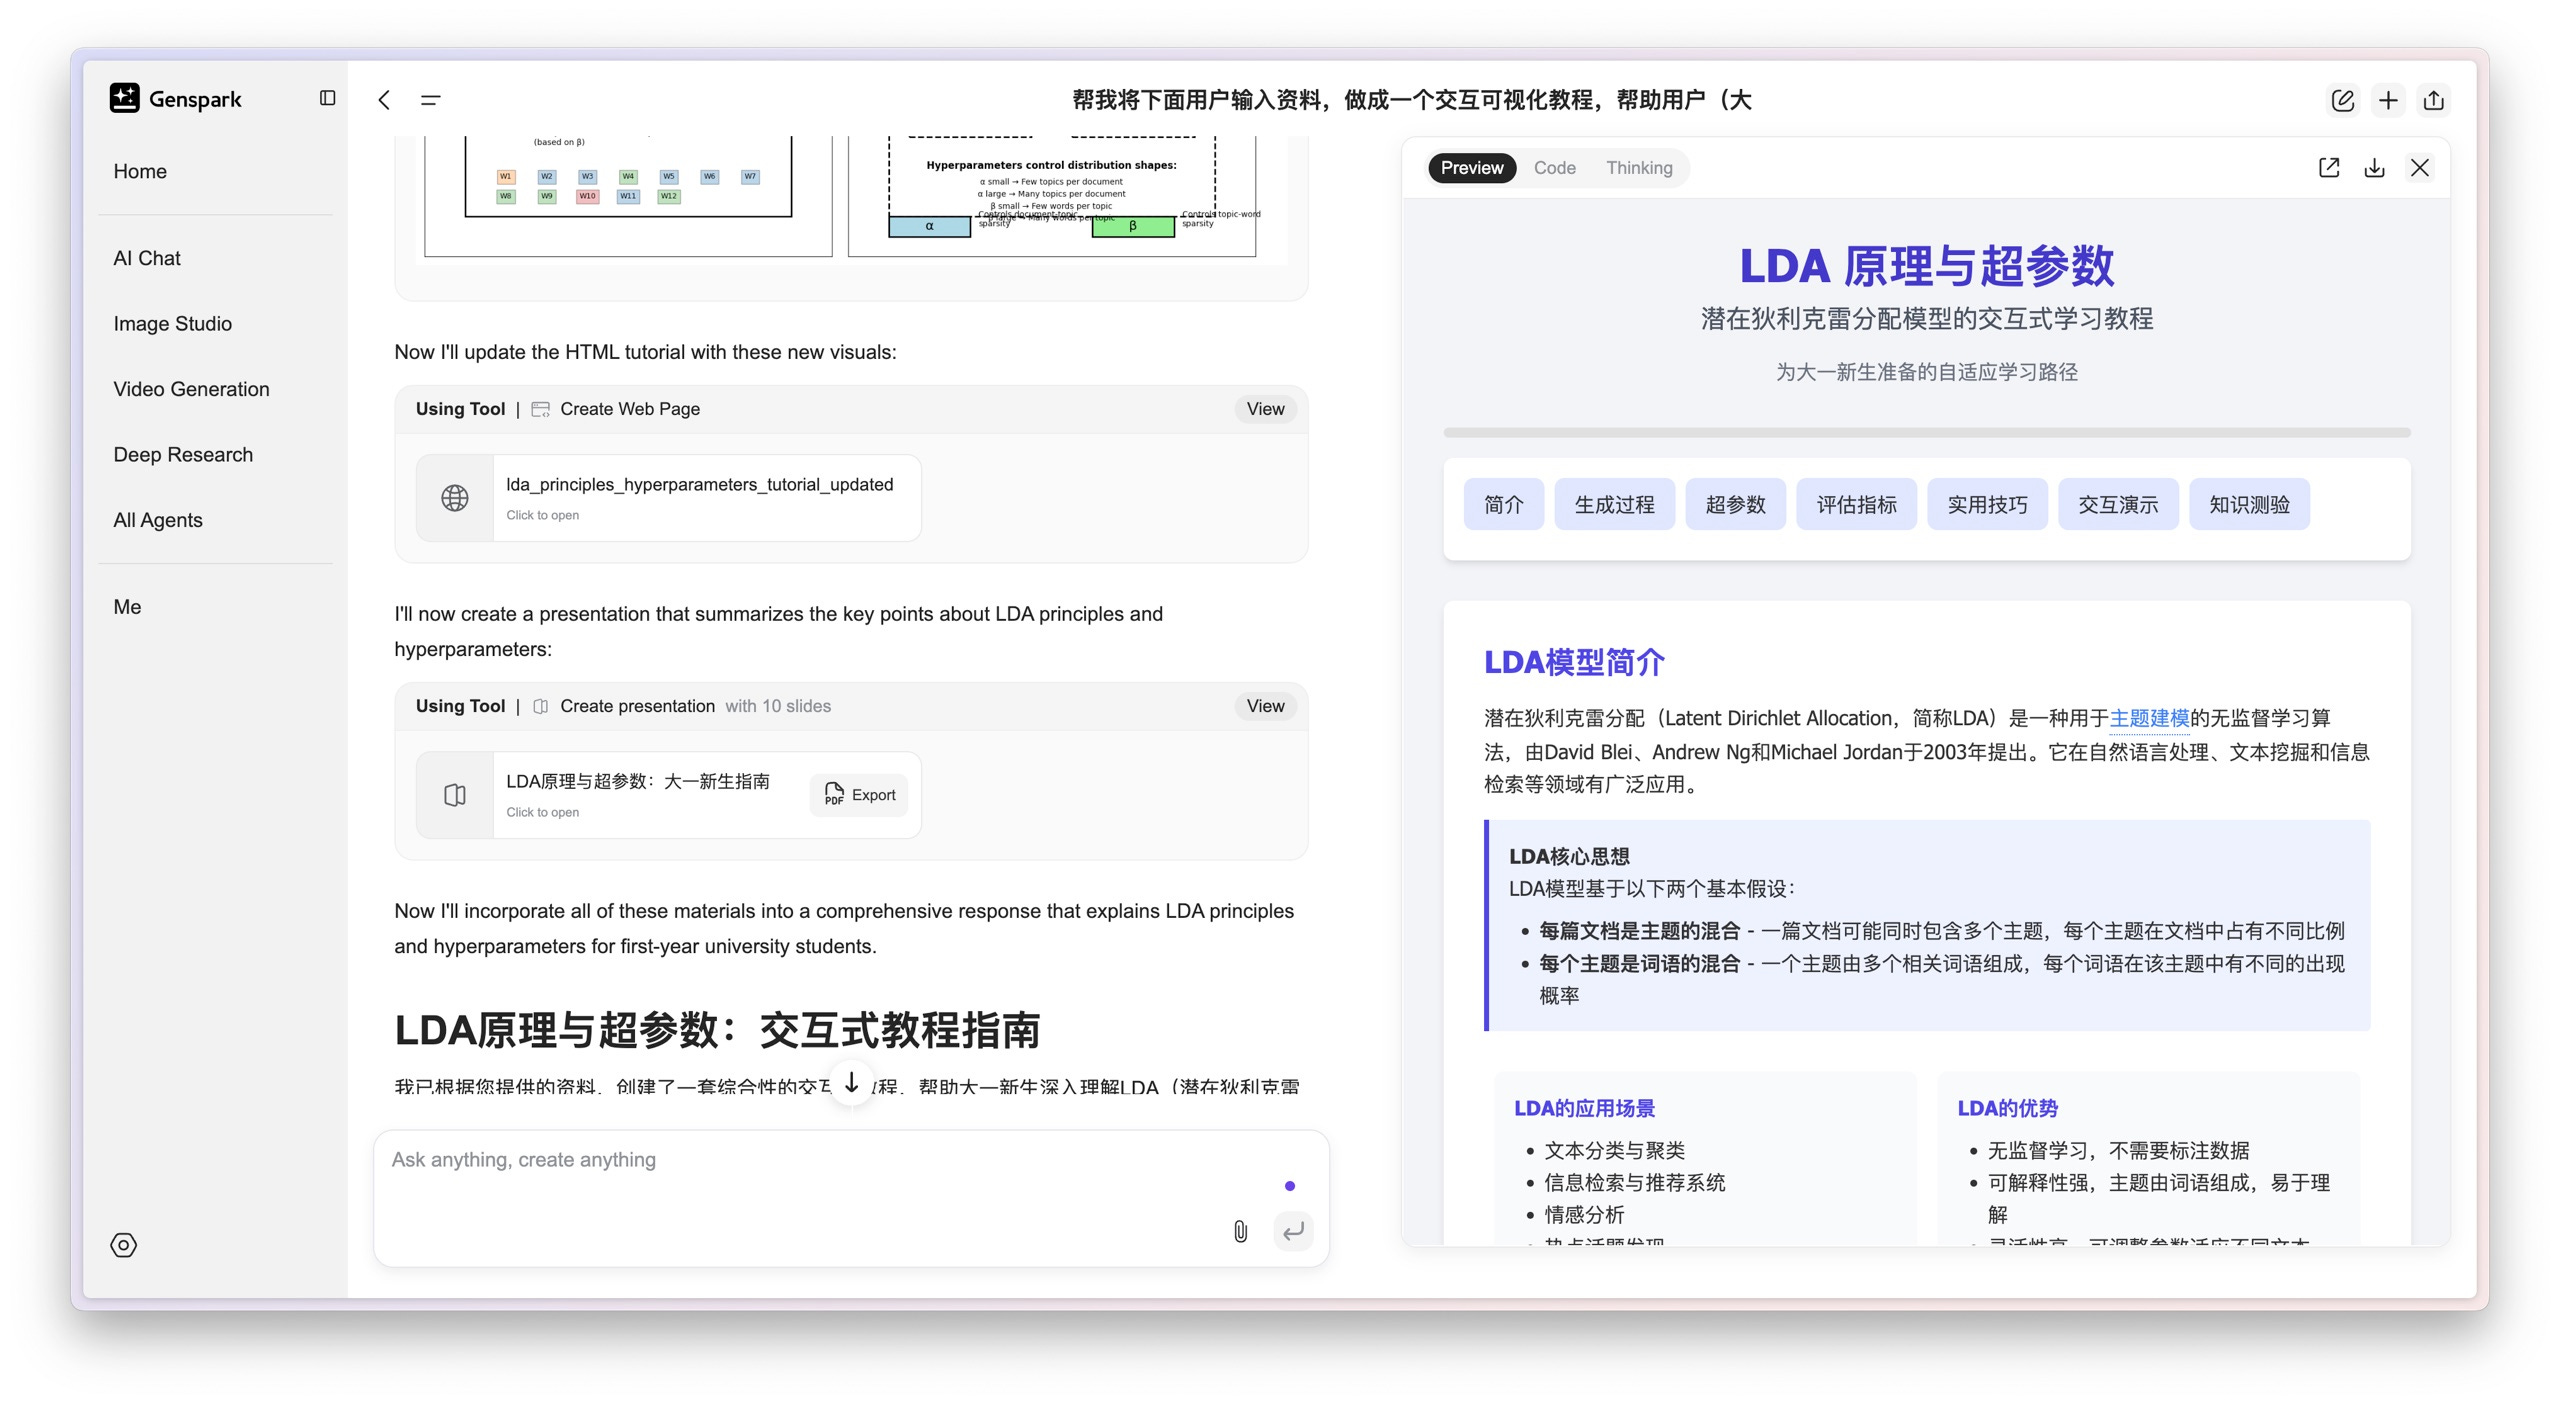The width and height of the screenshot is (2560, 1404).
Task: Open settings from the bottom sidebar icon
Action: pos(123,1245)
